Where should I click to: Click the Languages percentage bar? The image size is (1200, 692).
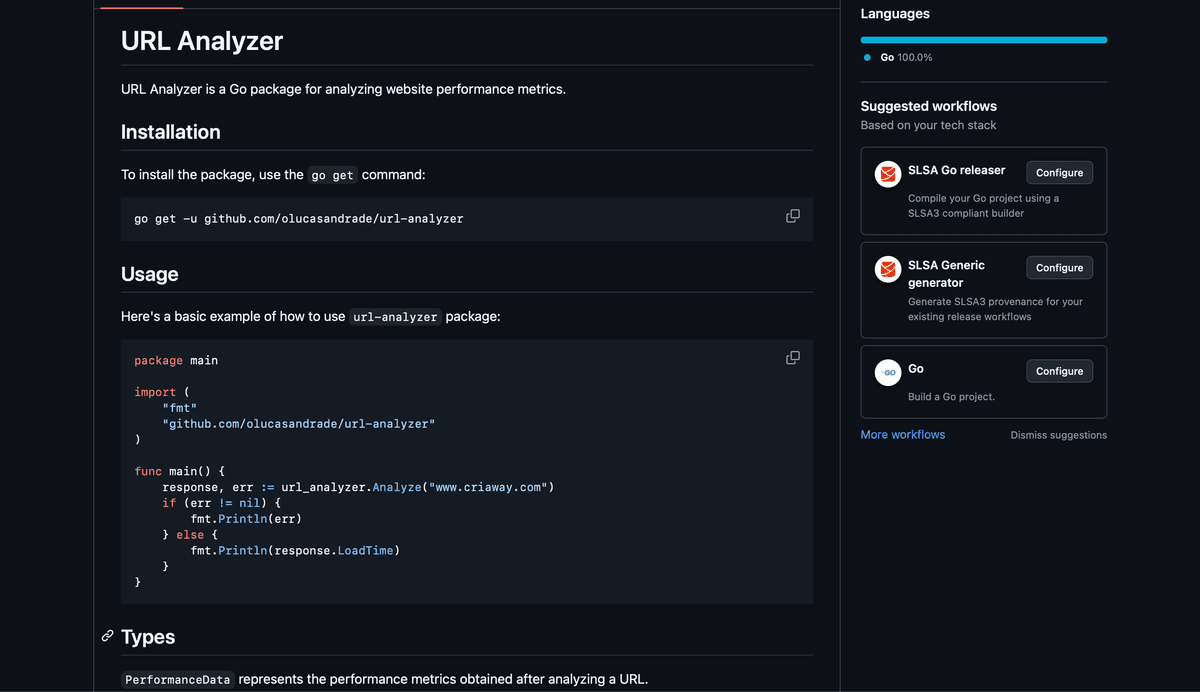[x=983, y=39]
